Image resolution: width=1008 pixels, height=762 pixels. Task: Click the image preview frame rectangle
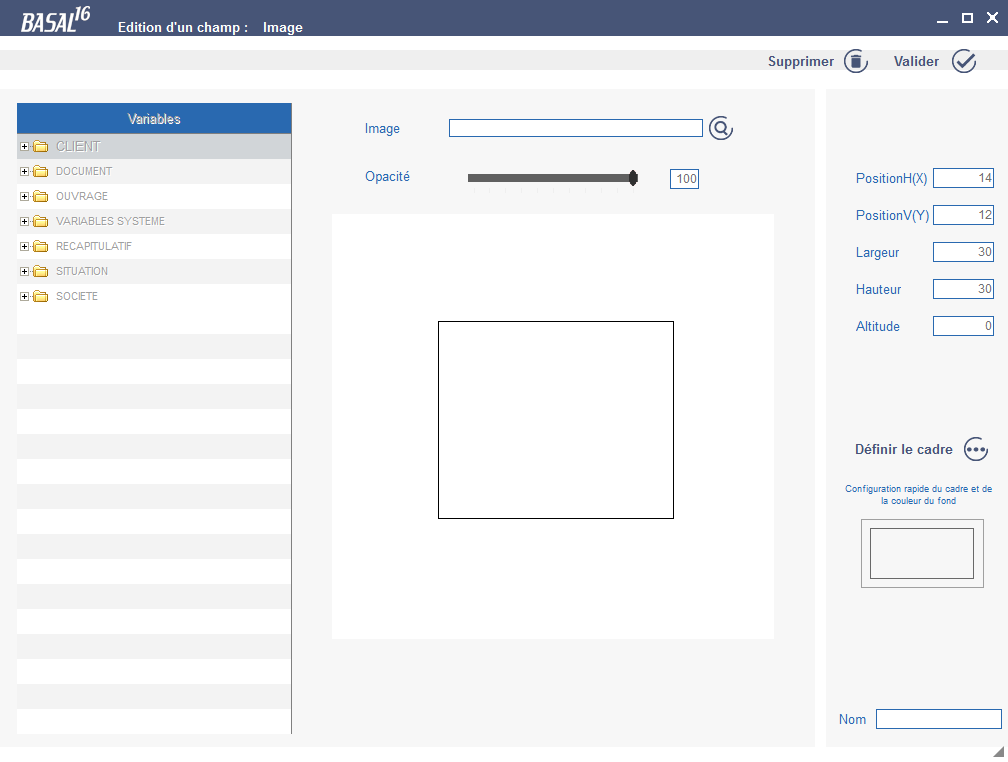click(x=555, y=420)
